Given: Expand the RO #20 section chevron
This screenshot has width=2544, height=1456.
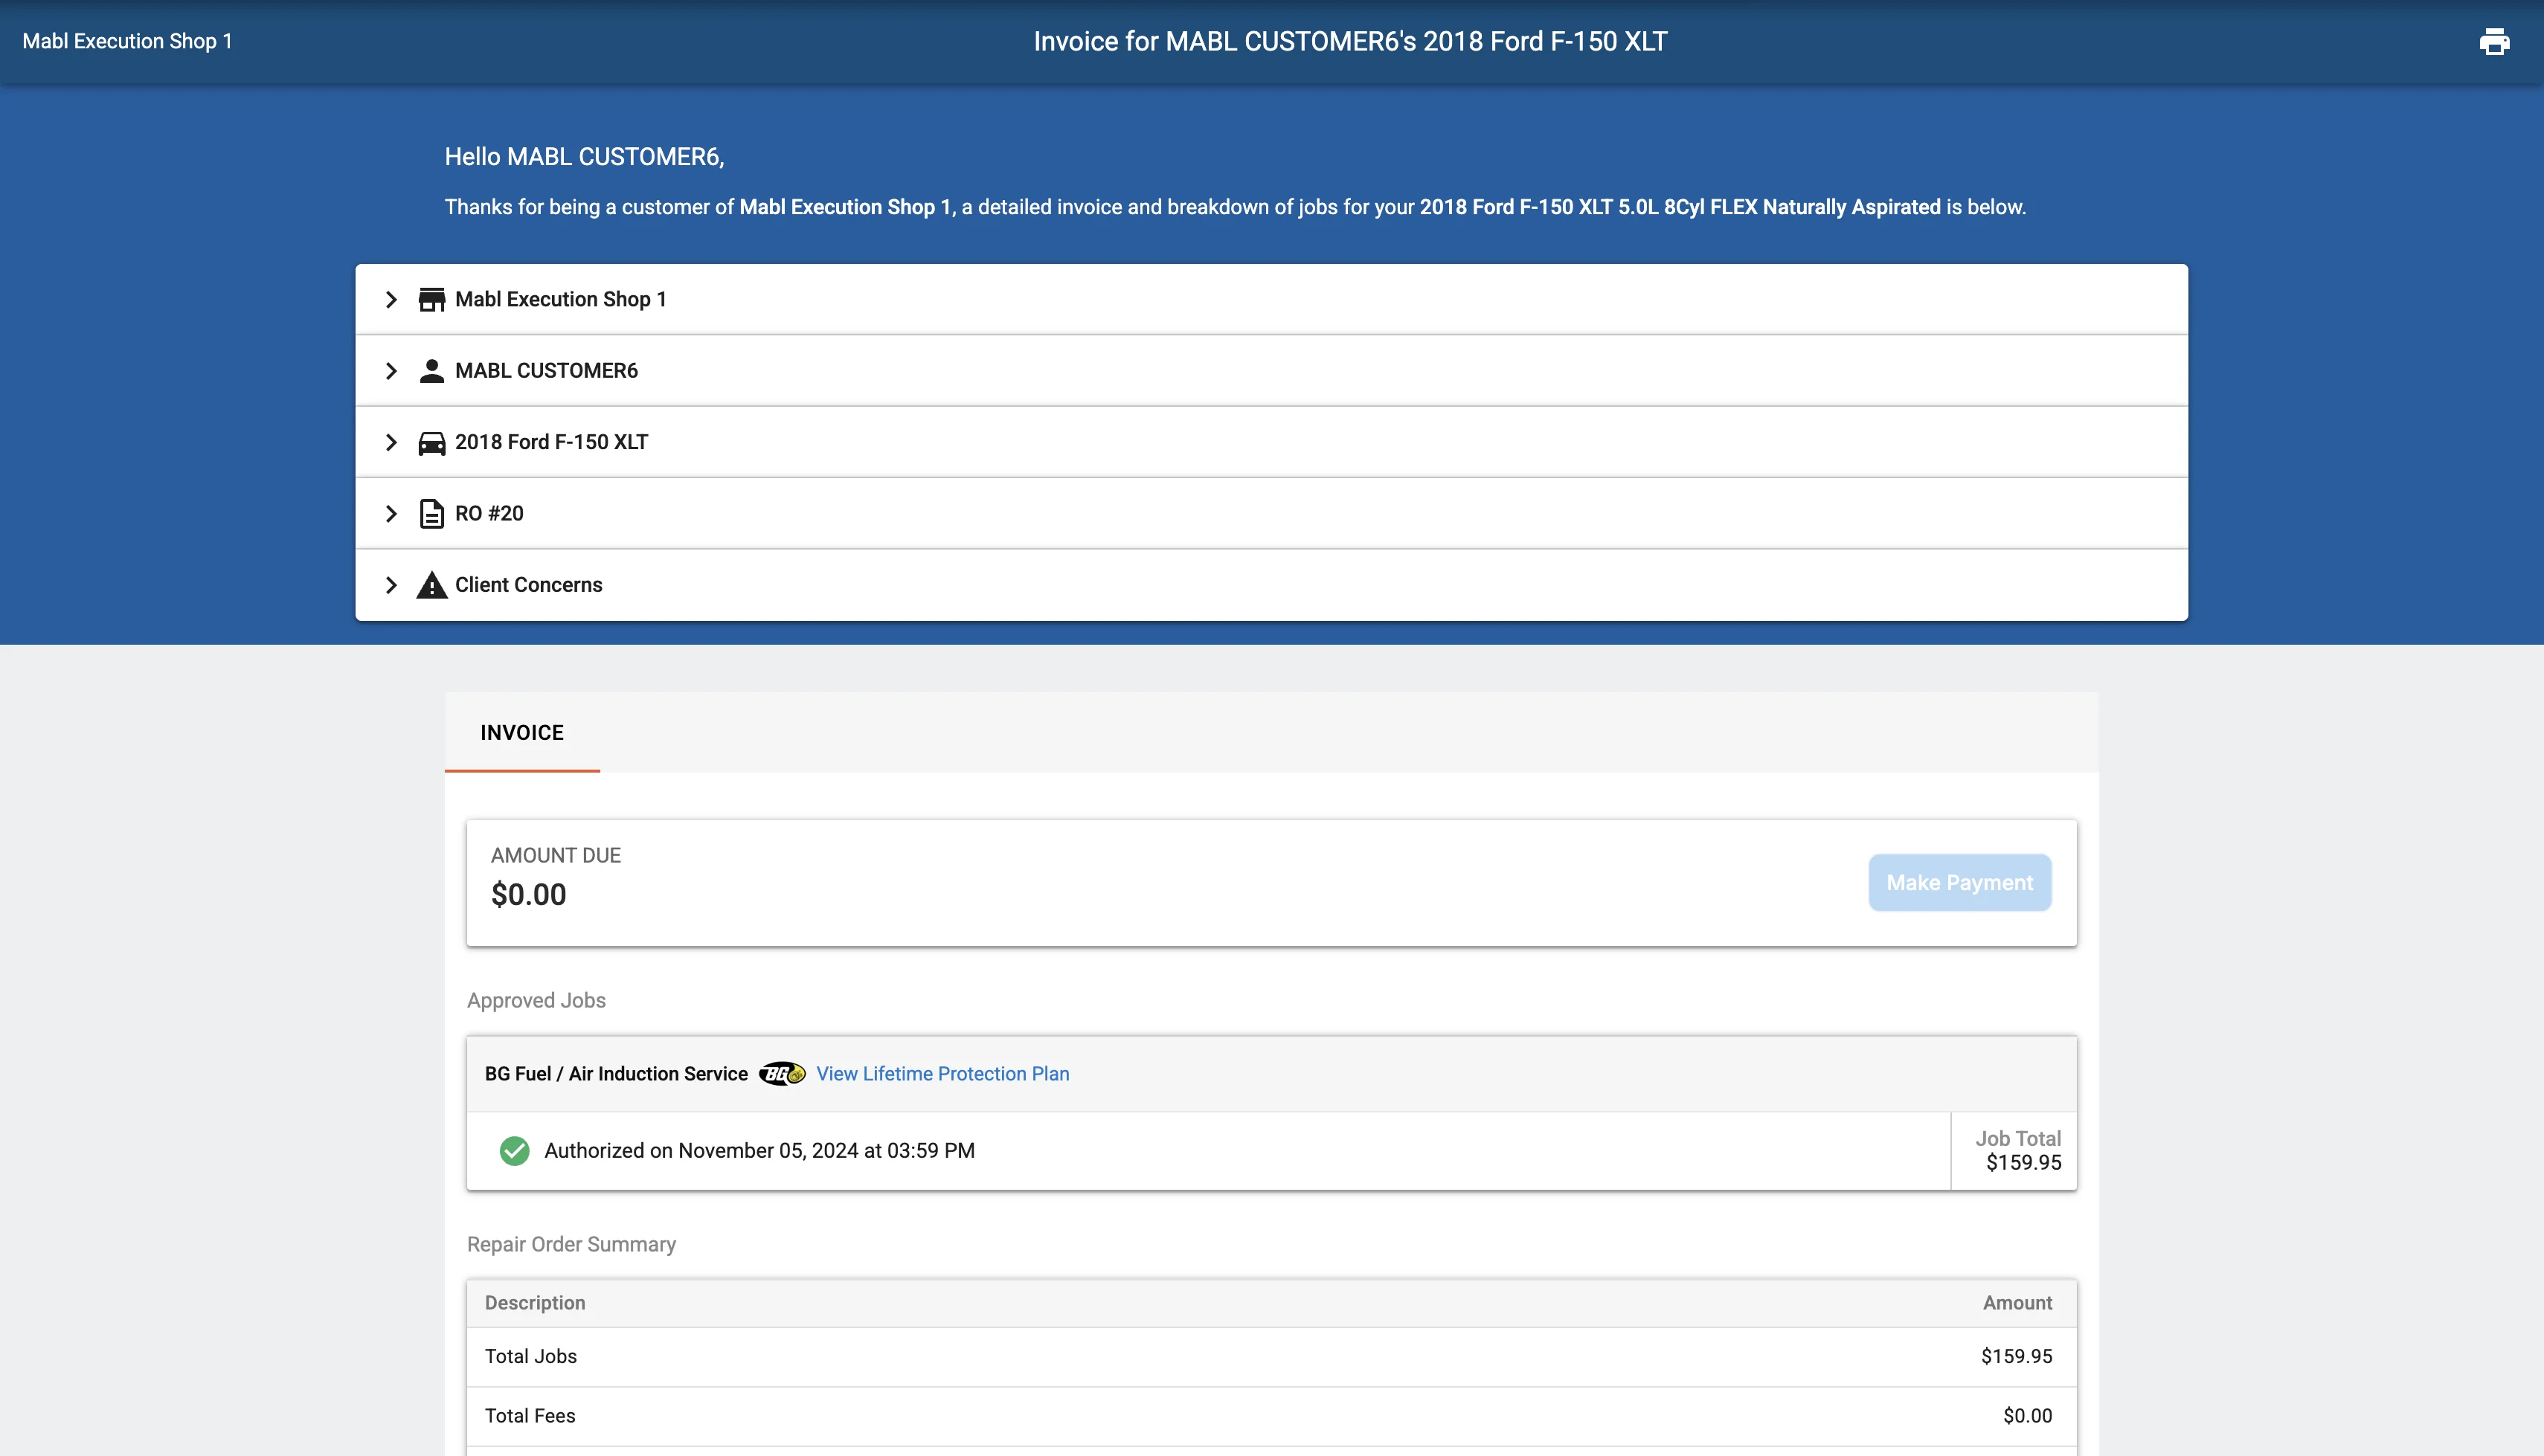Looking at the screenshot, I should [391, 513].
